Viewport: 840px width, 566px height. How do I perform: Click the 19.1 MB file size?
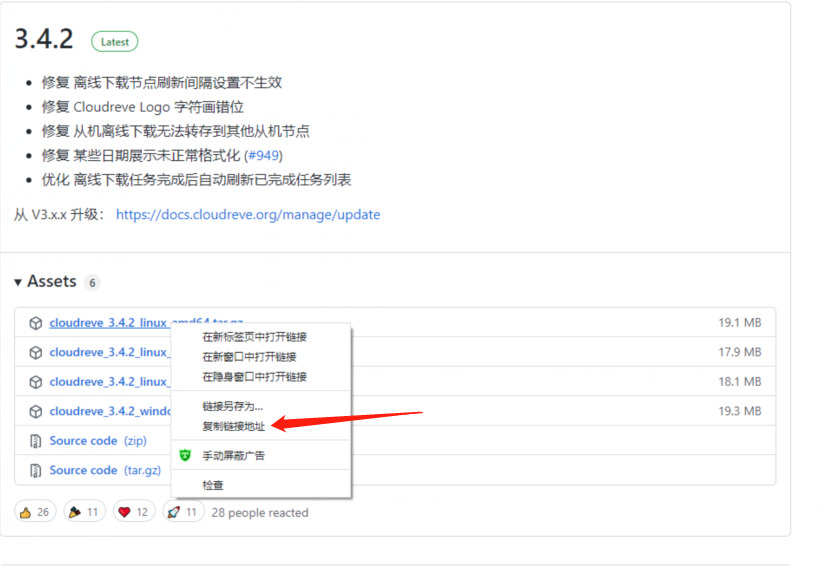(x=740, y=322)
